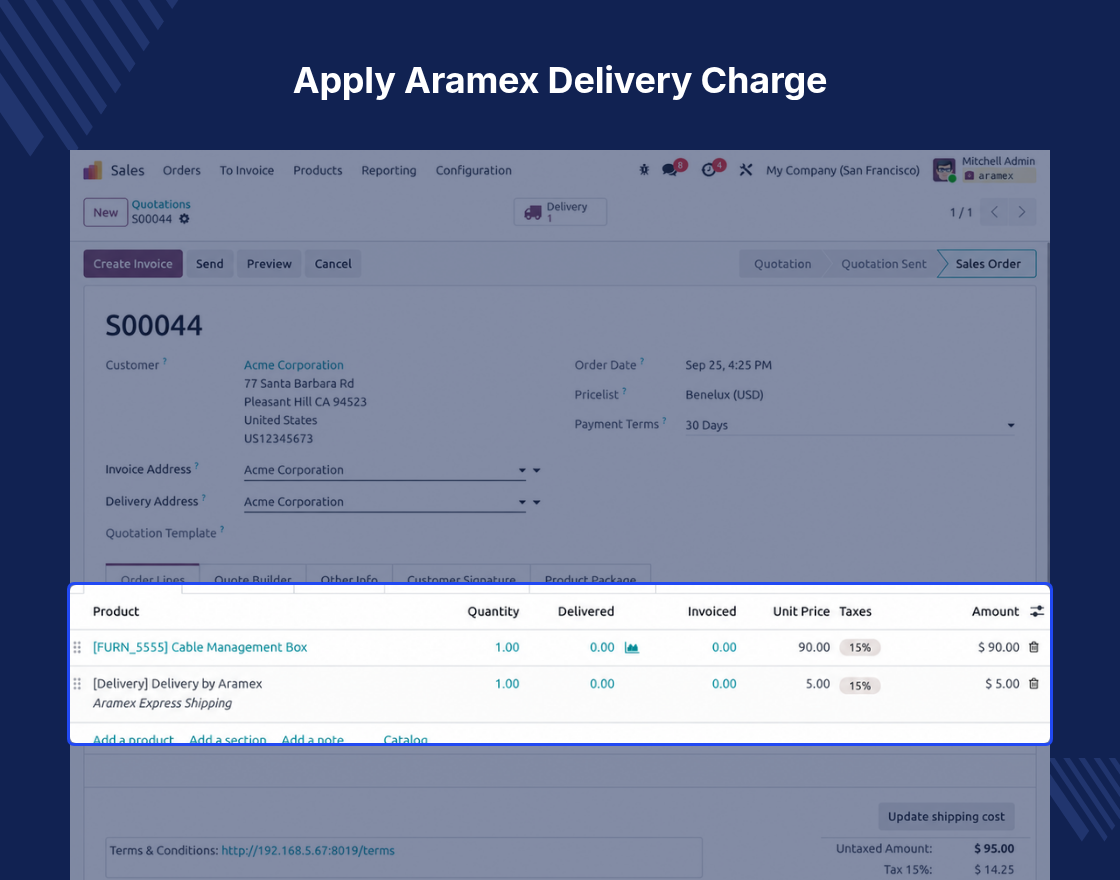This screenshot has width=1120, height=880.
Task: Go to the next record arrow
Action: coord(1022,212)
